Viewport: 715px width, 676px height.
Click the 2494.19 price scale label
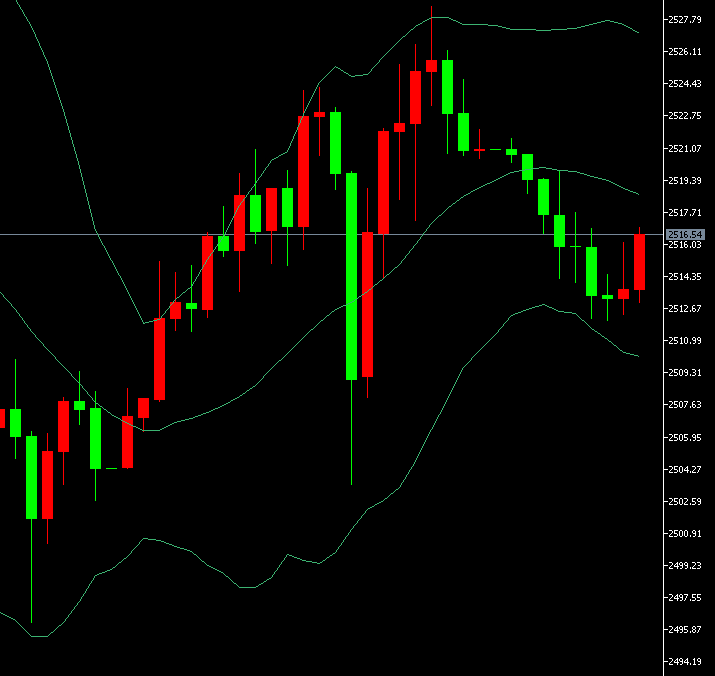coord(685,661)
